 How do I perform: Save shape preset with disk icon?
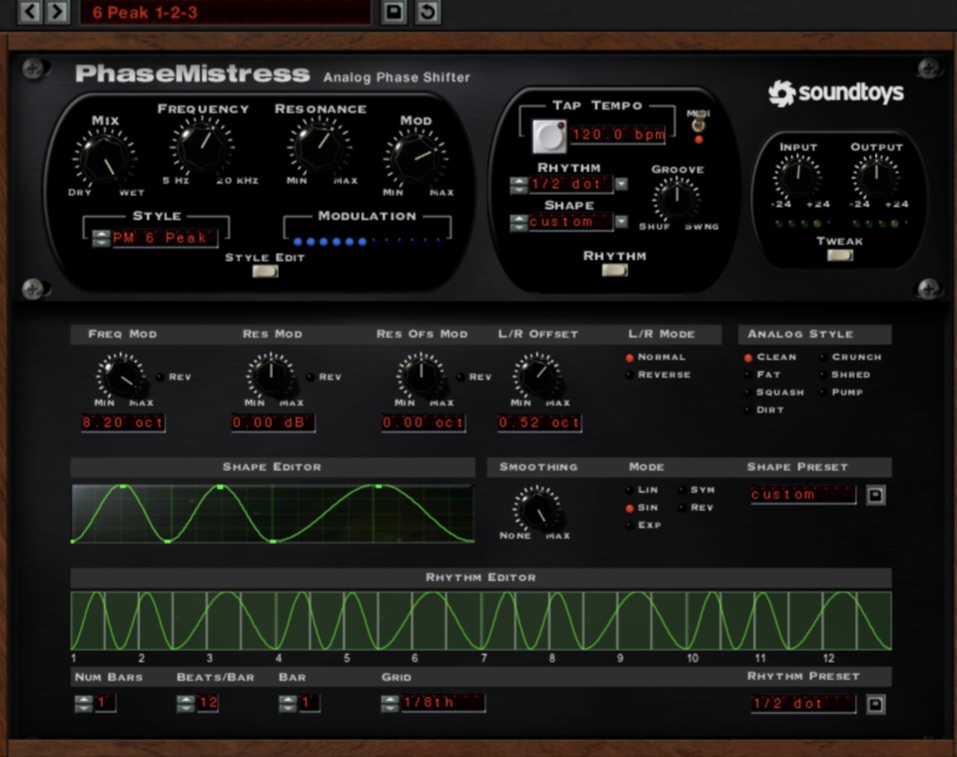(875, 495)
